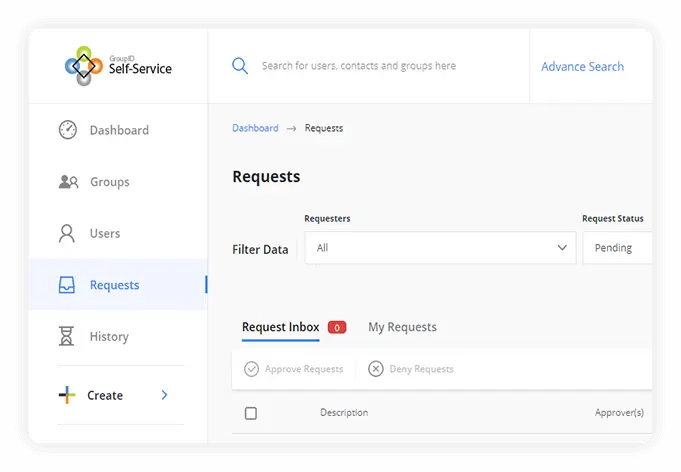Click the Groups people icon
Image resolution: width=681 pixels, height=472 pixels.
point(68,182)
